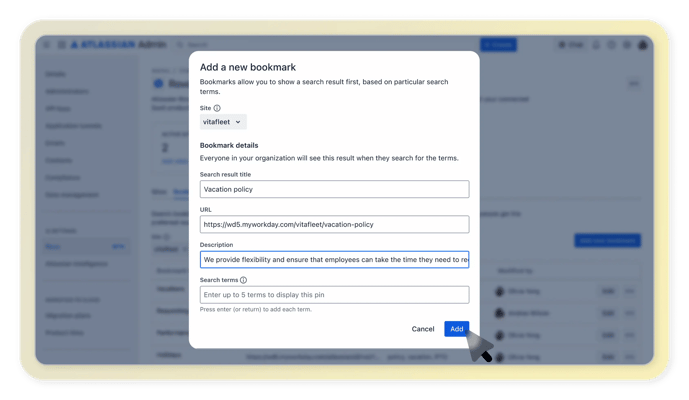Click the URL input field
689x400 pixels.
click(x=334, y=225)
